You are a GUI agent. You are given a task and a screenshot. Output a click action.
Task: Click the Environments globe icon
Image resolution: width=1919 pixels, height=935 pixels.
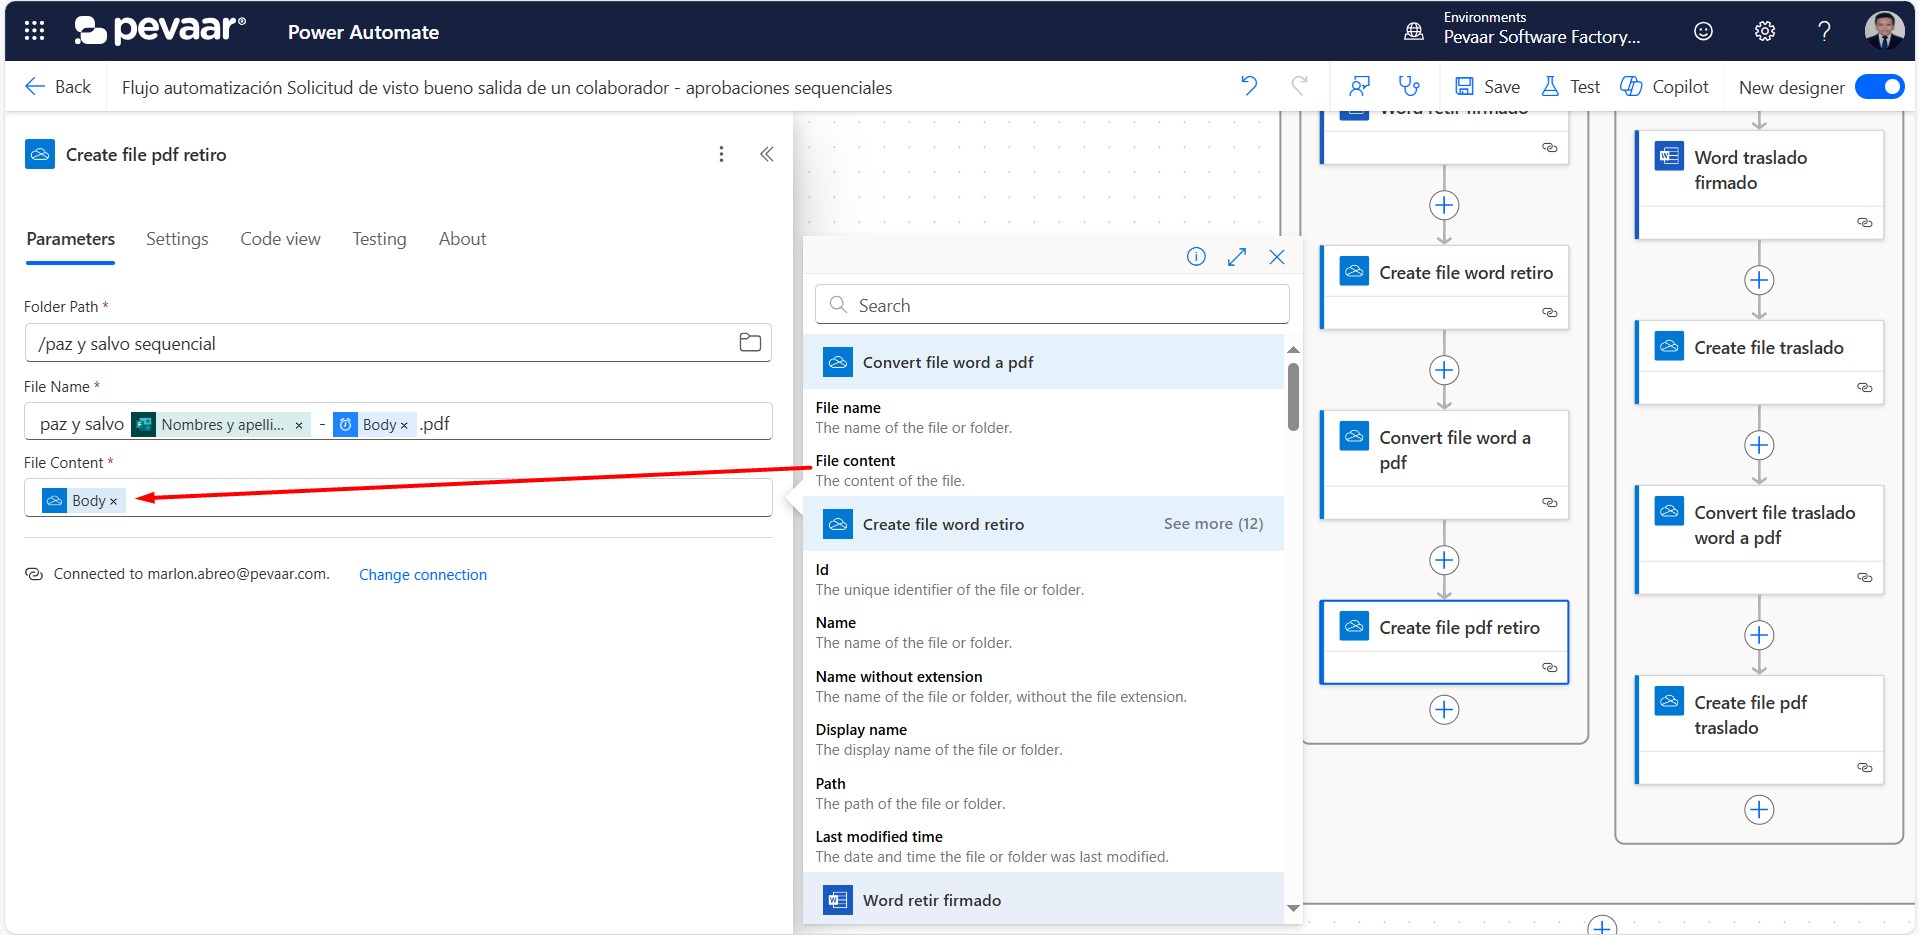pos(1414,31)
